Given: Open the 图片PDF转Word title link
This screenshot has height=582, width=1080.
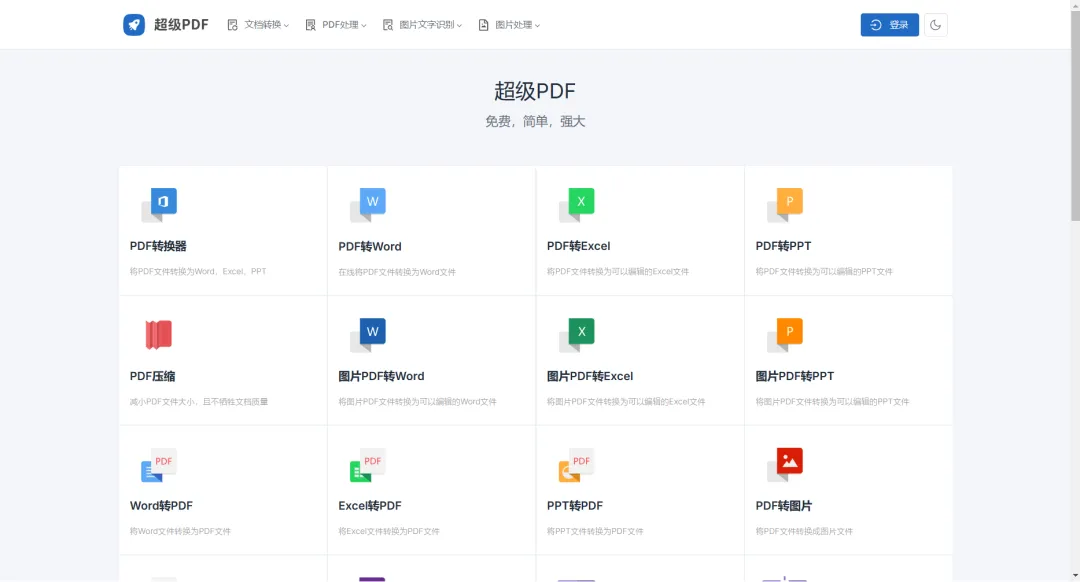Looking at the screenshot, I should coord(382,376).
